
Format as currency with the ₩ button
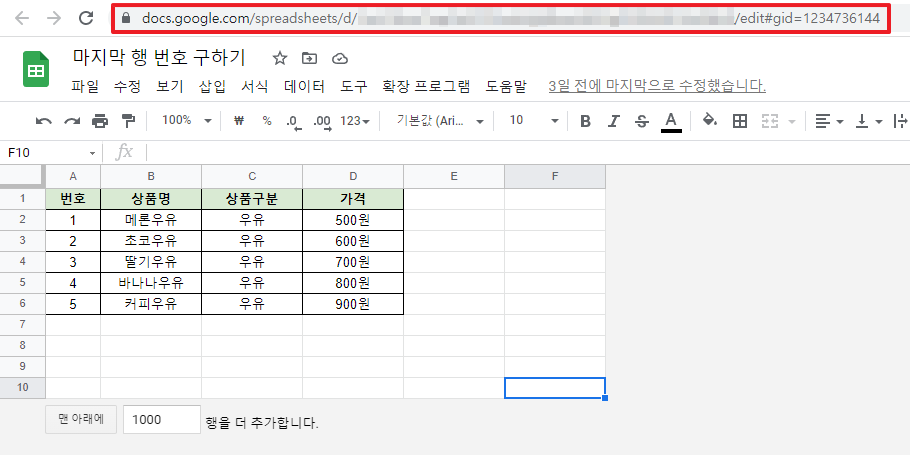(239, 121)
